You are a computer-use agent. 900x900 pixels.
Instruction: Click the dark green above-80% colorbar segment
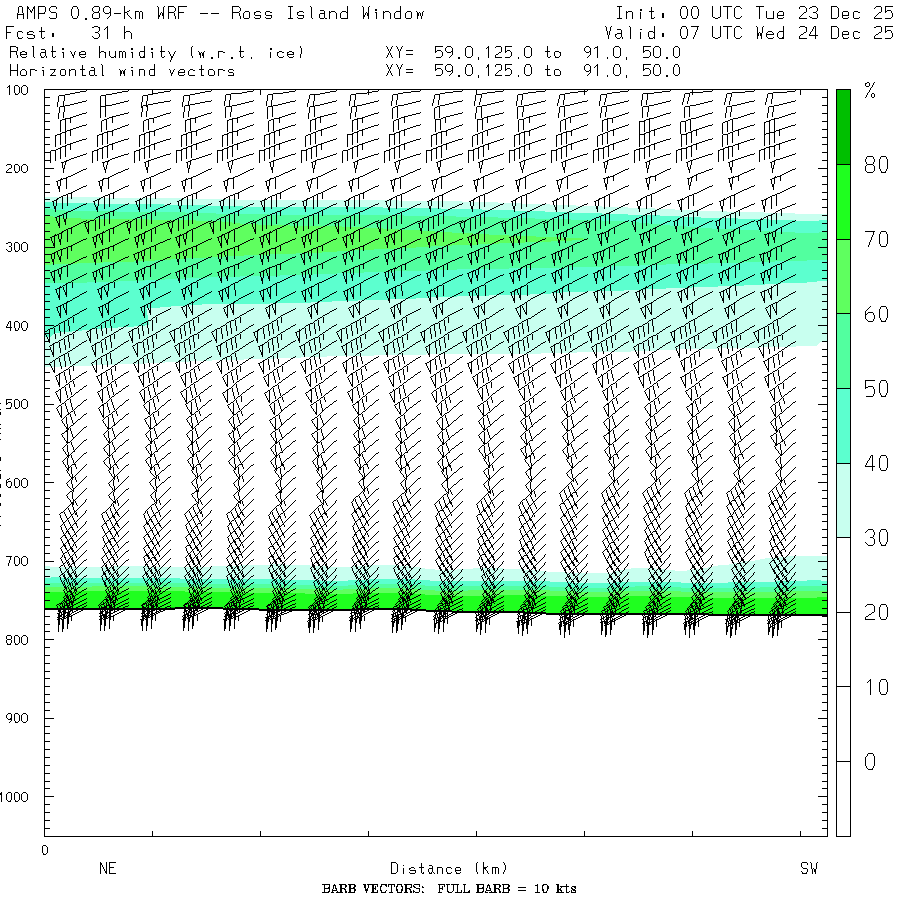(844, 126)
